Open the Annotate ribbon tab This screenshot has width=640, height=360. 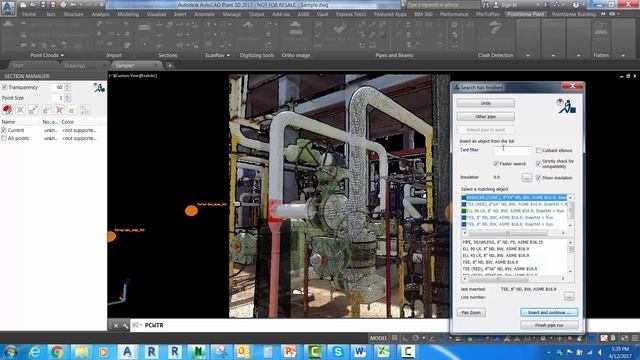coord(204,14)
